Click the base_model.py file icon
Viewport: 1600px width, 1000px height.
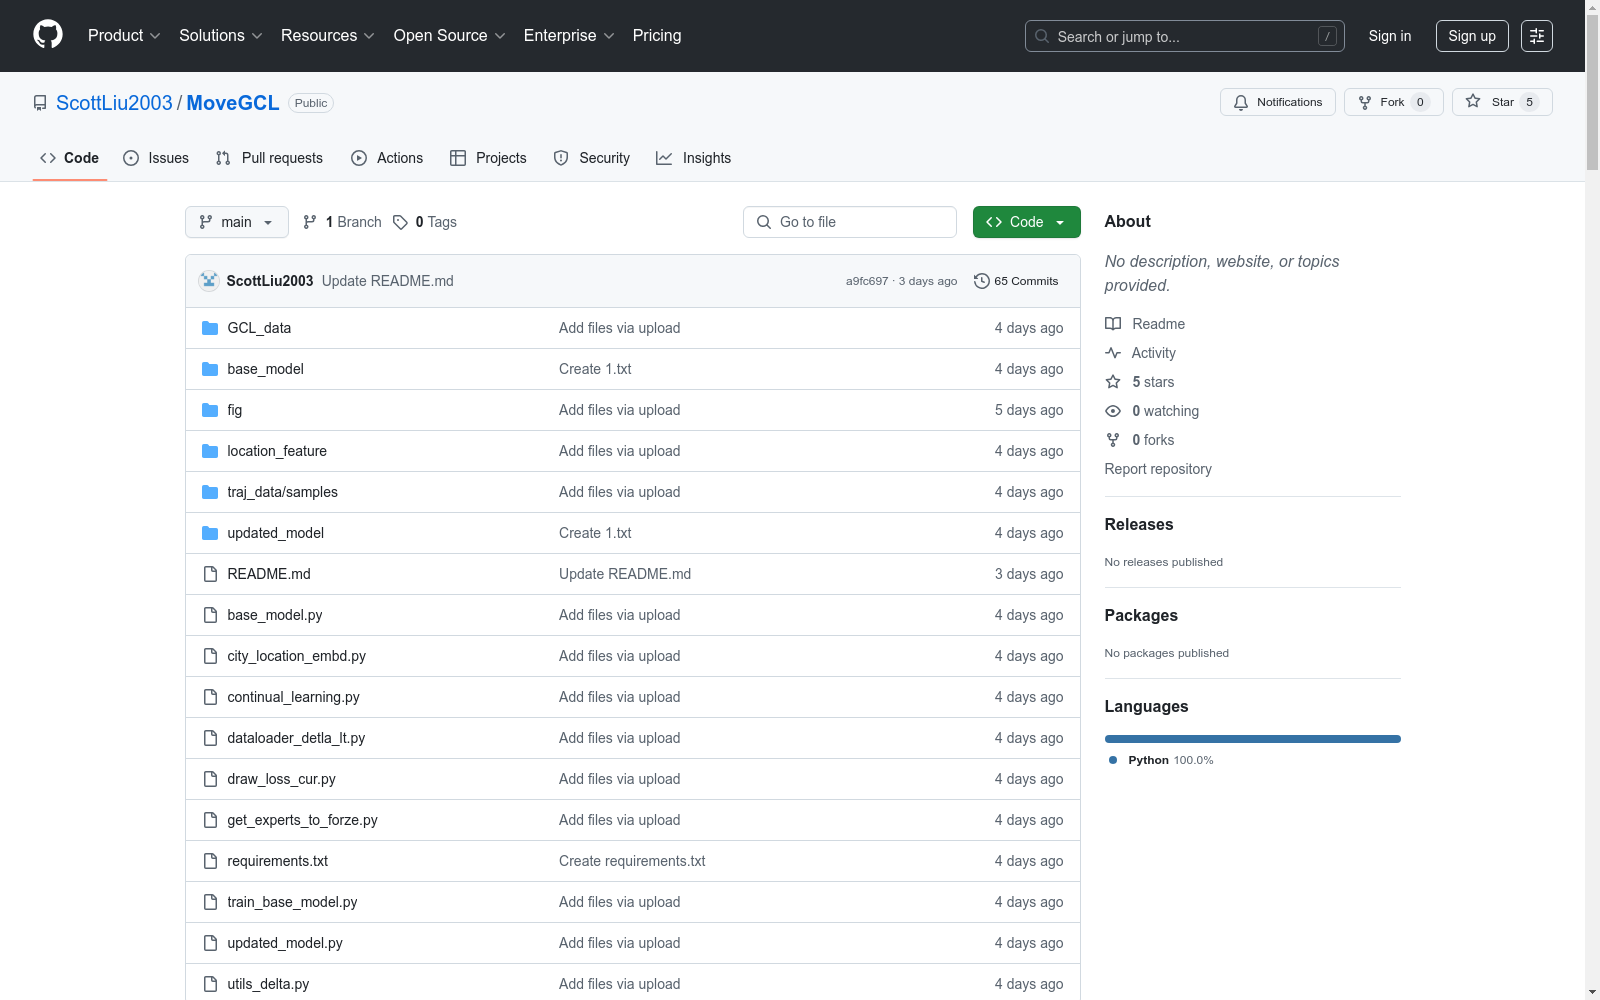[210, 615]
